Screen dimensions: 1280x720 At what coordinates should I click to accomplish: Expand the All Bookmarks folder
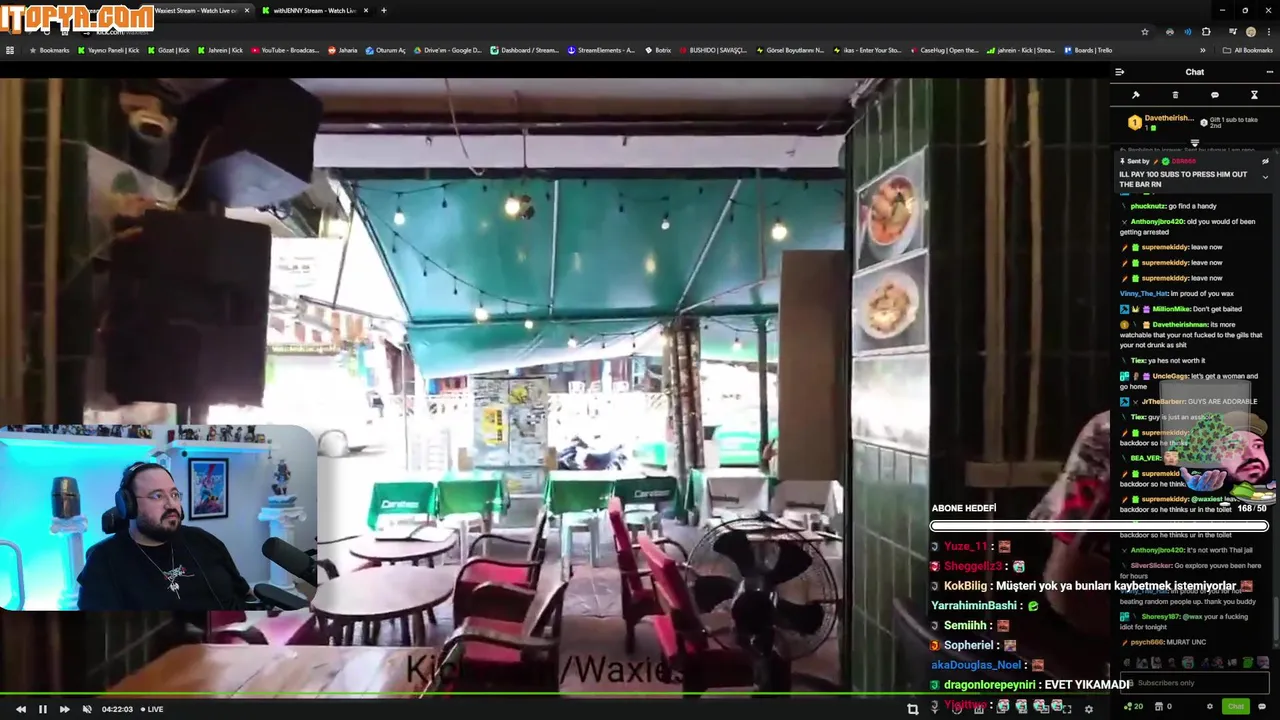[x=1248, y=50]
